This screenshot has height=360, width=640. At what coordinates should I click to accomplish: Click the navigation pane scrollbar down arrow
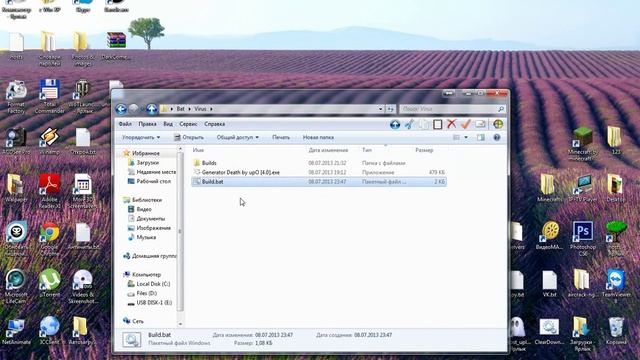click(180, 324)
